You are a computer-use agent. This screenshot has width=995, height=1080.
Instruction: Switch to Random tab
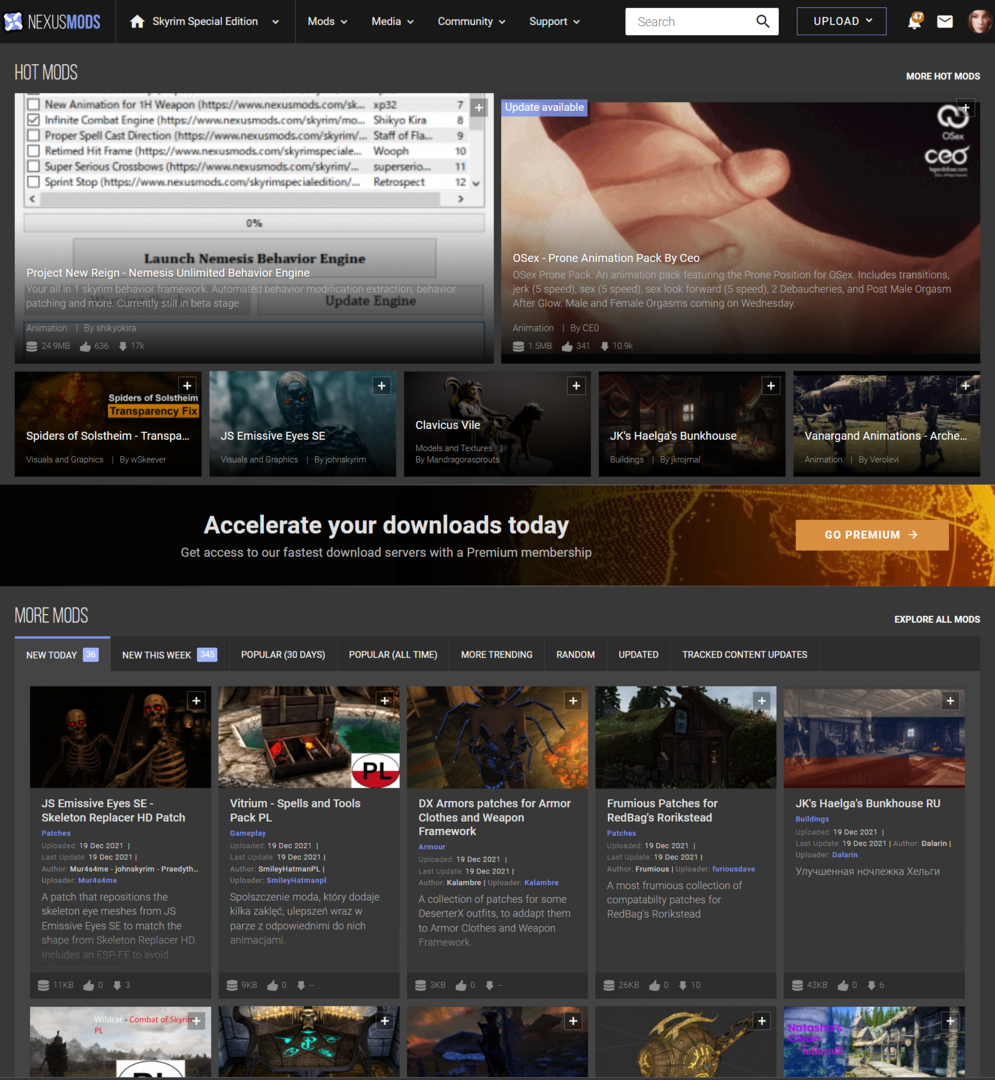(x=576, y=654)
